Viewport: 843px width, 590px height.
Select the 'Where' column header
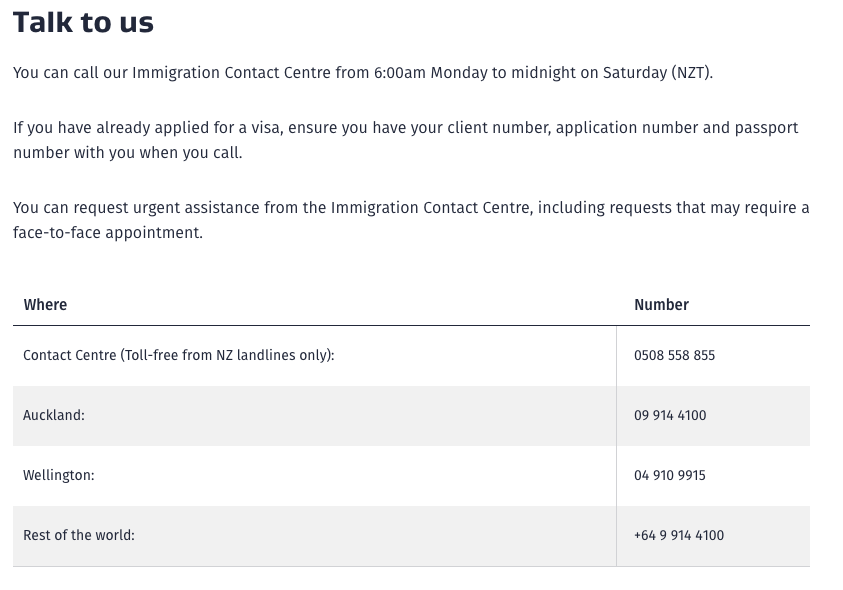pyautogui.click(x=45, y=305)
